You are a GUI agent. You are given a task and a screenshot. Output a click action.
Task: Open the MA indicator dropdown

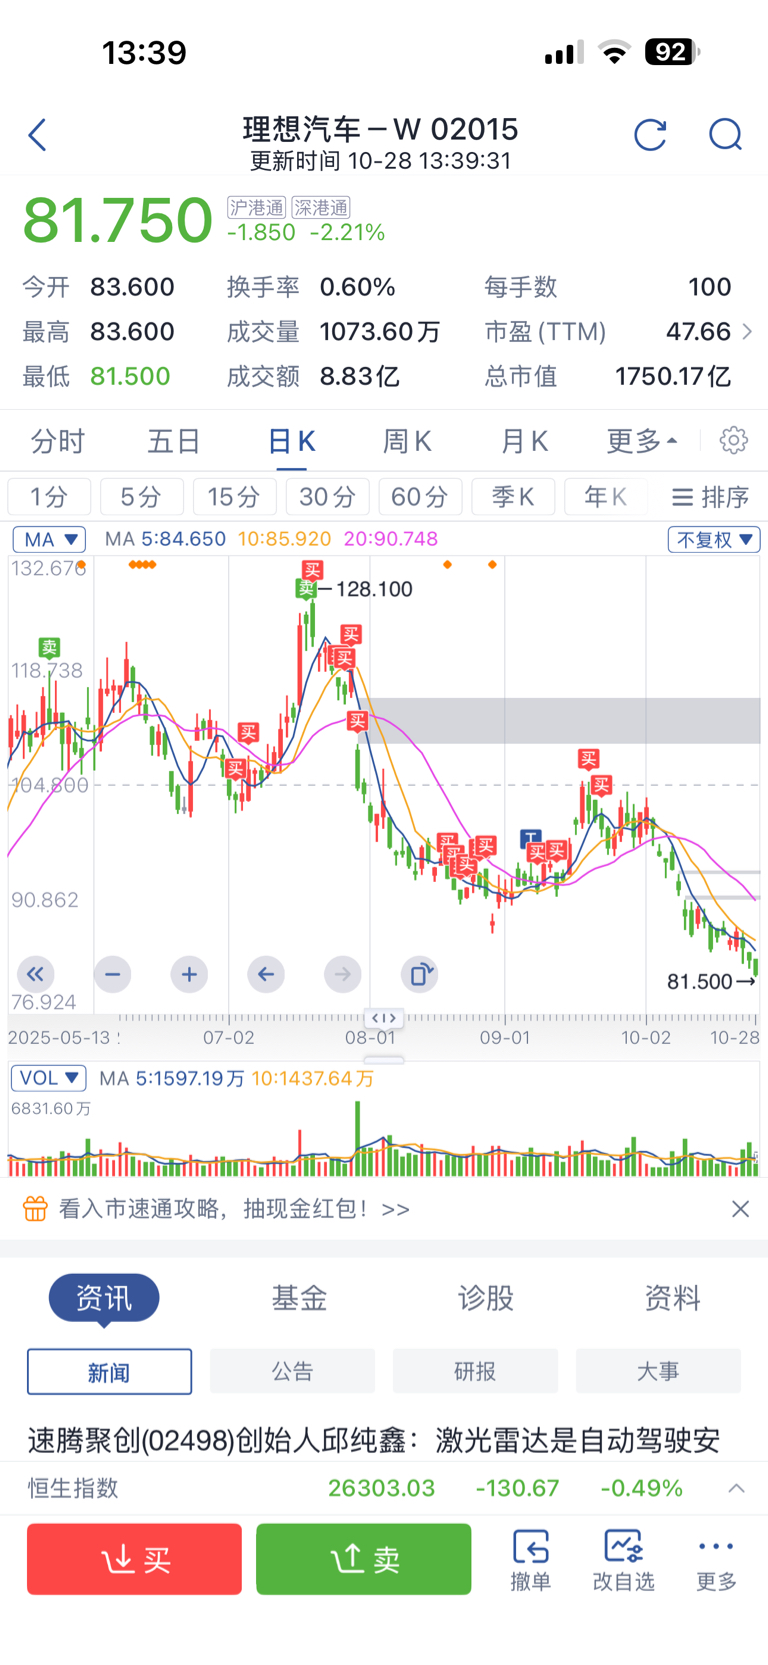point(49,539)
